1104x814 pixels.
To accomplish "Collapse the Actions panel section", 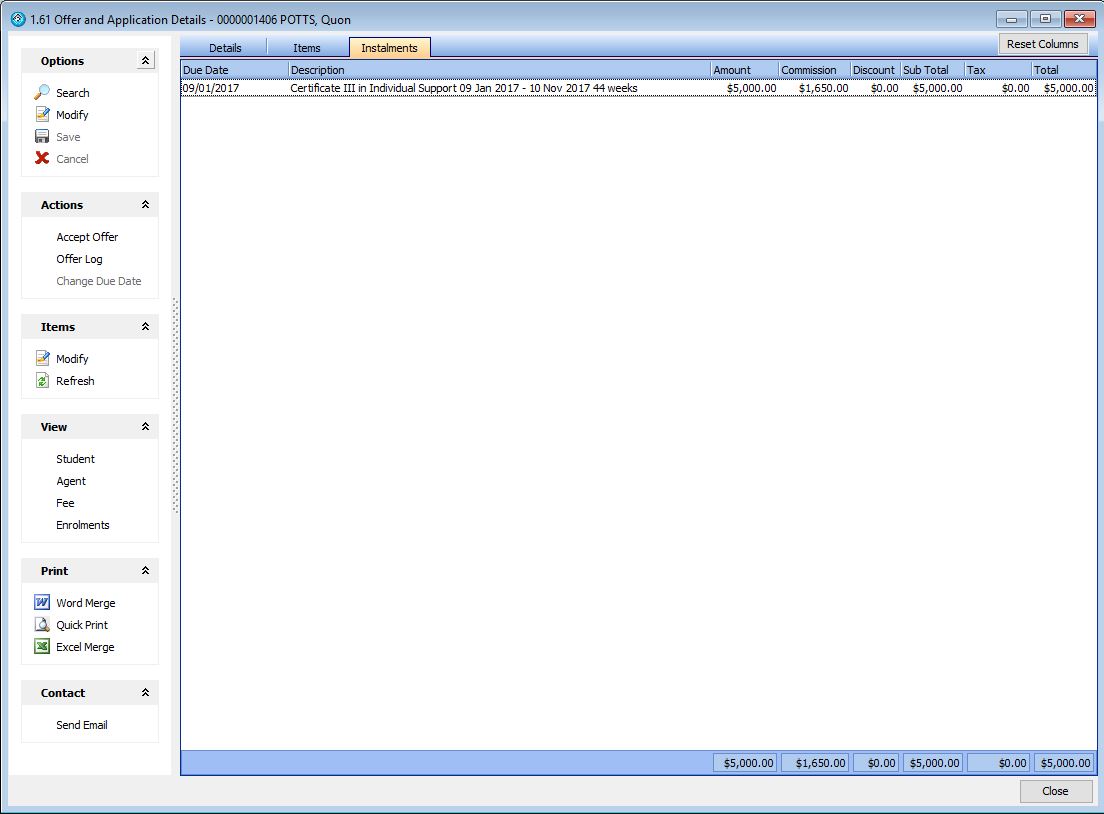I will click(x=145, y=205).
